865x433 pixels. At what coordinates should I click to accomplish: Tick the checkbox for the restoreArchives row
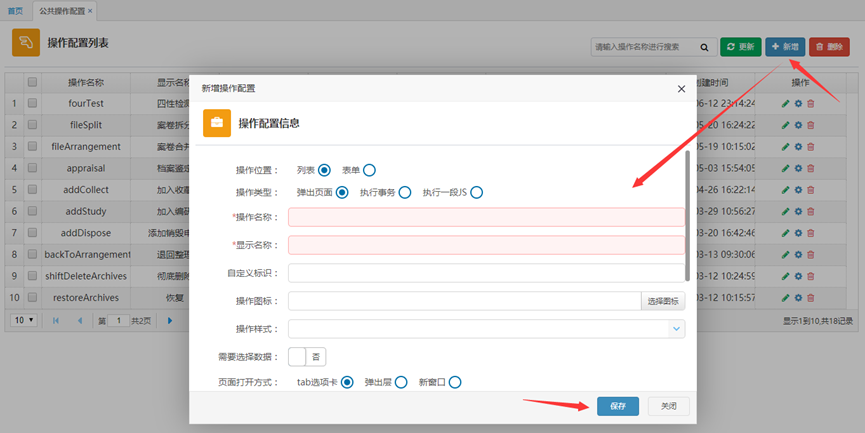click(x=33, y=297)
